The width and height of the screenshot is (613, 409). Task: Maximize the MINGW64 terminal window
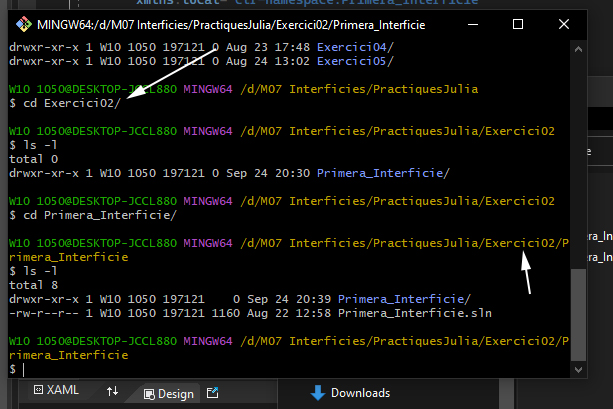click(516, 23)
